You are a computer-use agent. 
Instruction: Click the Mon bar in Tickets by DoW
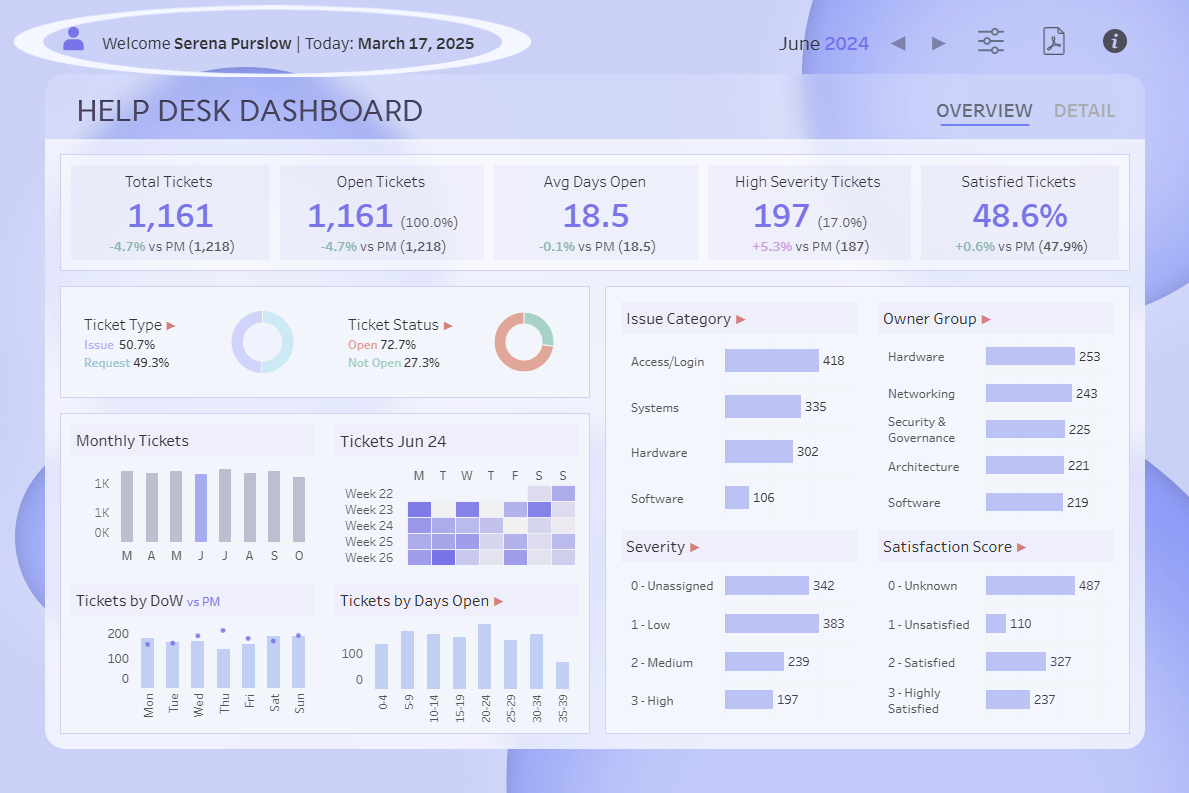pyautogui.click(x=148, y=663)
